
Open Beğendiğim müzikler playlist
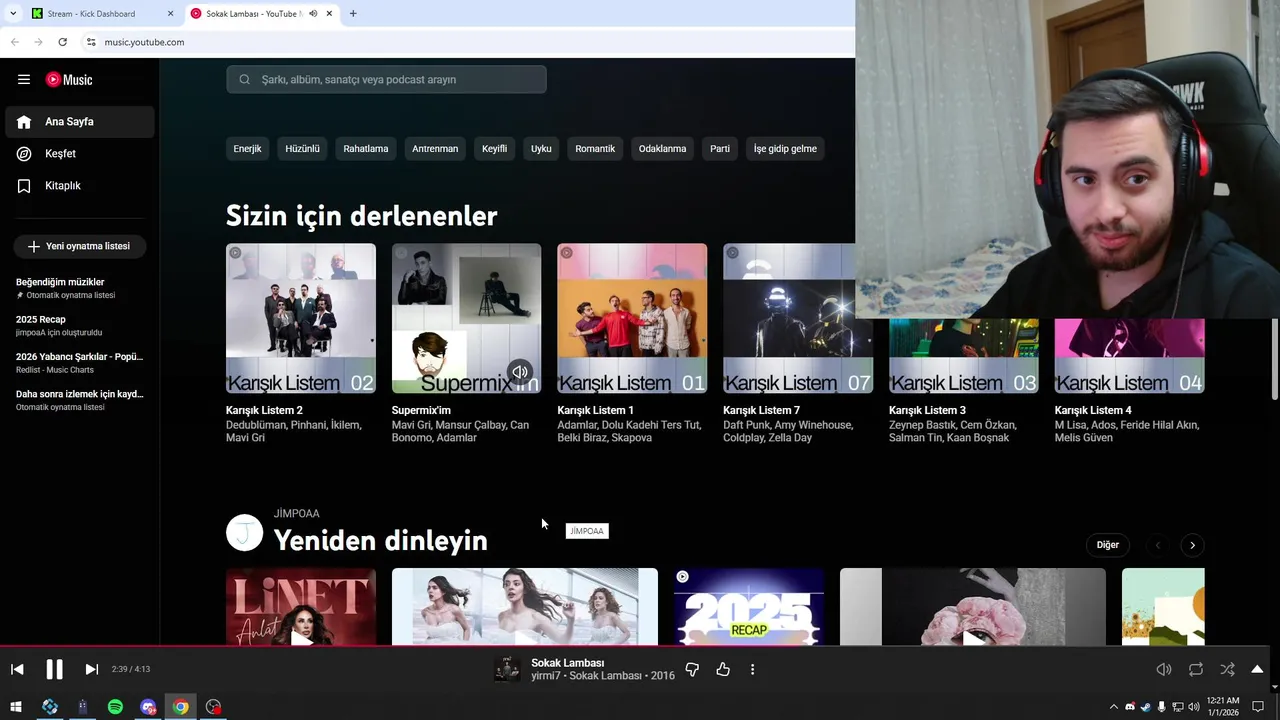coord(79,288)
